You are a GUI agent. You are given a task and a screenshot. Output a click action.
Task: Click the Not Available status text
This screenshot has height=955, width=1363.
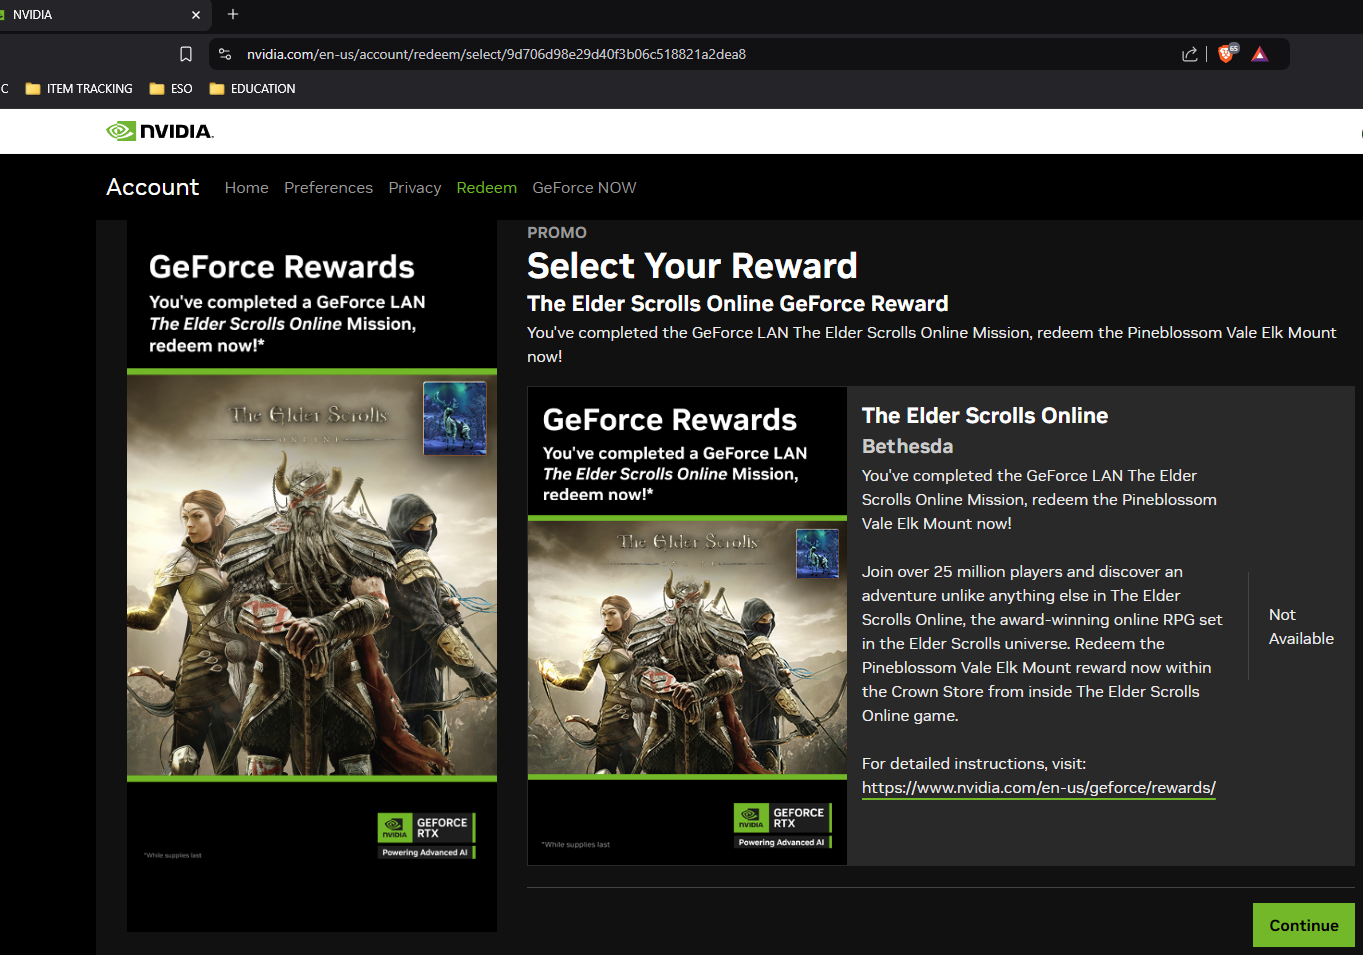[1301, 626]
